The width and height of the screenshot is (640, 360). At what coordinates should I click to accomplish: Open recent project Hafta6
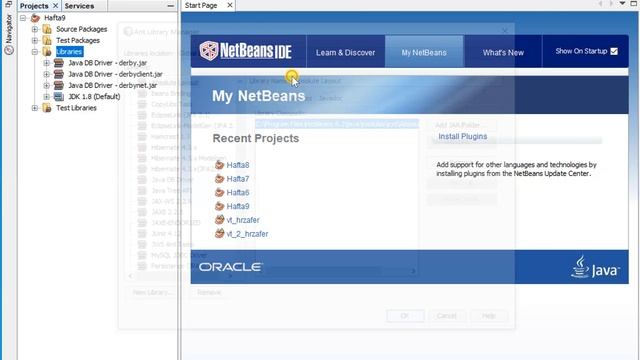click(238, 193)
